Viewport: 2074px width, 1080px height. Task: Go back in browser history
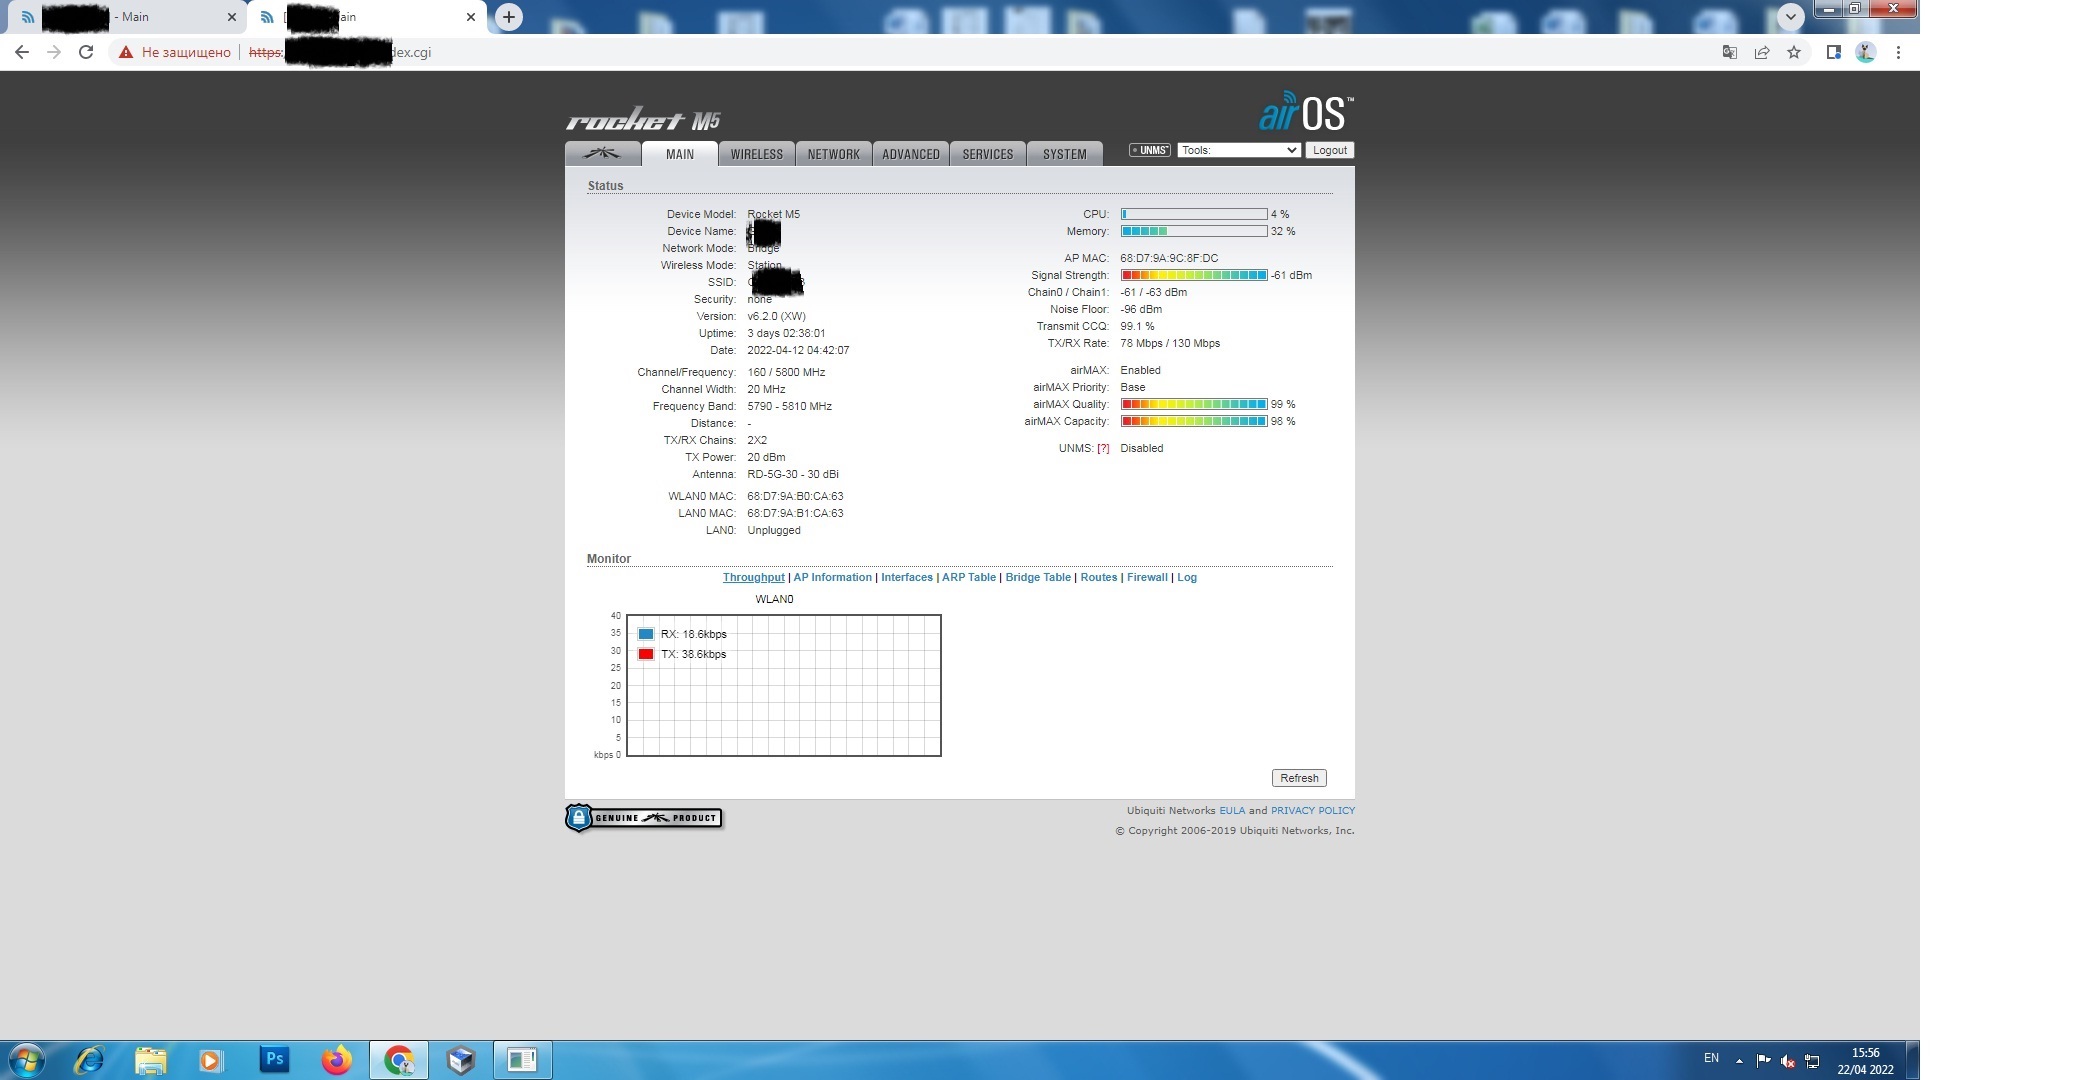coord(22,52)
